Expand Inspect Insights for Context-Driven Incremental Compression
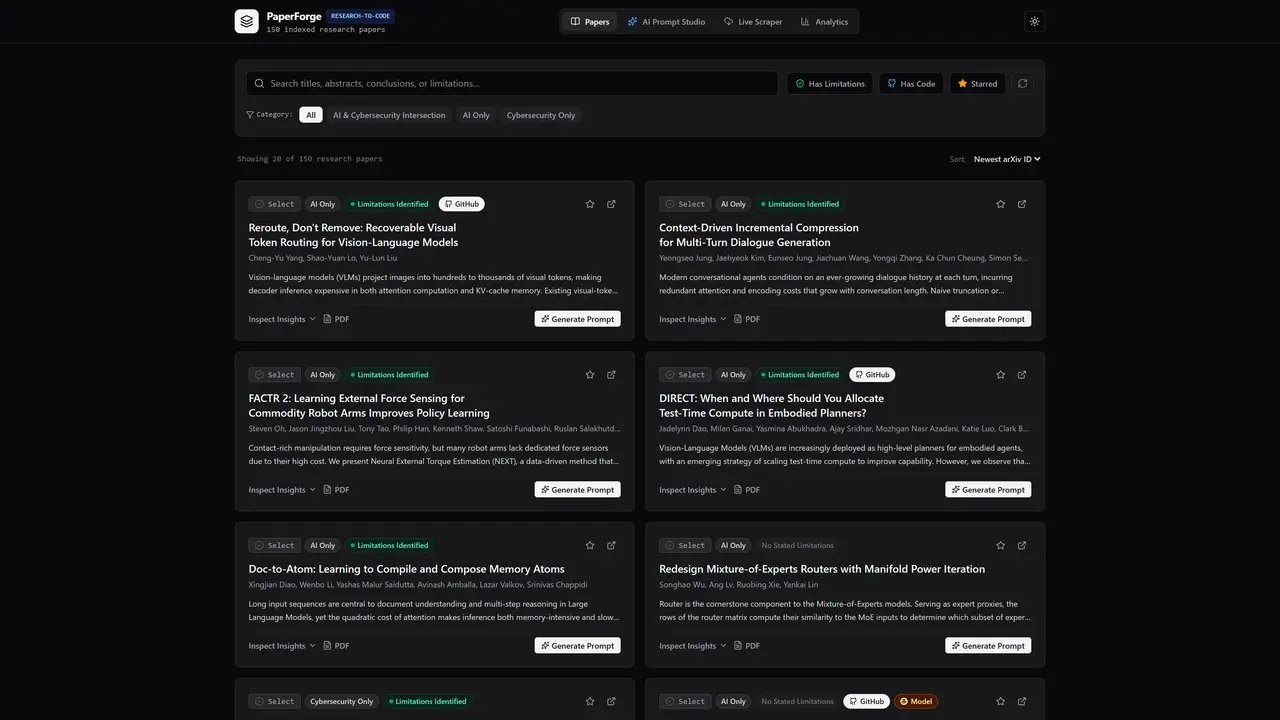The height and width of the screenshot is (720, 1280). click(x=693, y=319)
